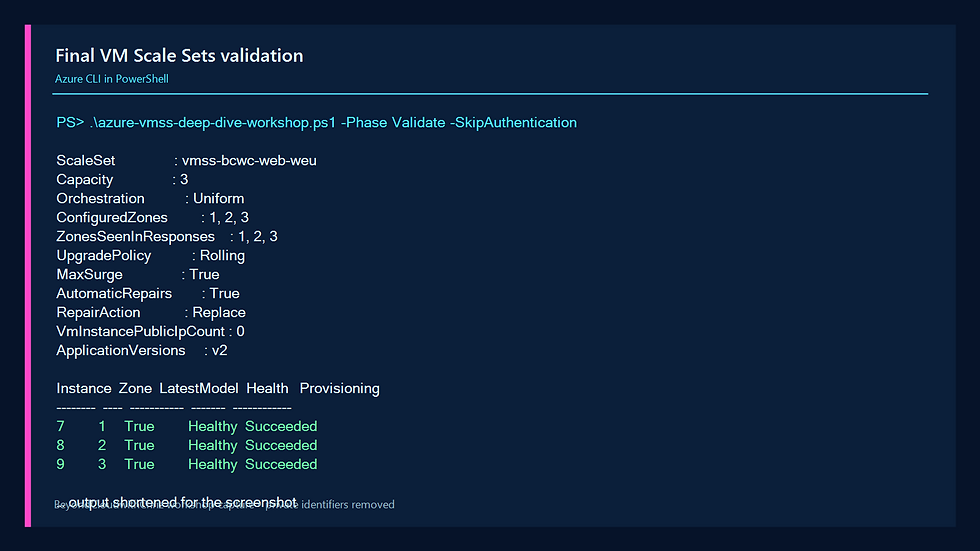Click the "LatestModel" column header
This screenshot has height=551, width=980.
pyautogui.click(x=199, y=389)
